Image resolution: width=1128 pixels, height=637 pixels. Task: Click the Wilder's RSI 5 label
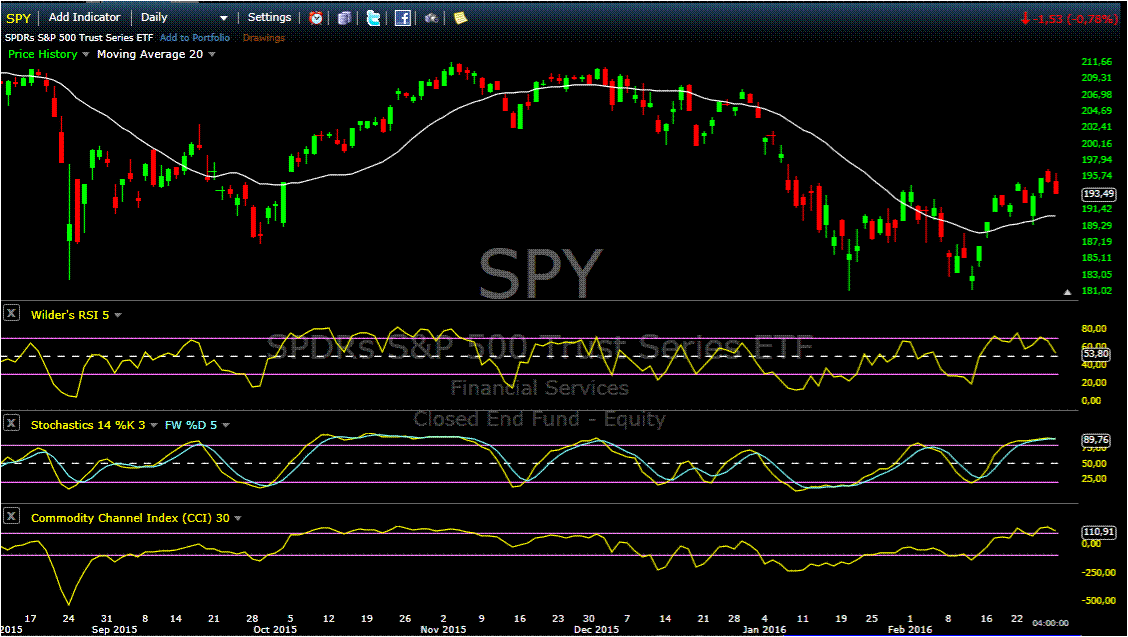pyautogui.click(x=70, y=315)
